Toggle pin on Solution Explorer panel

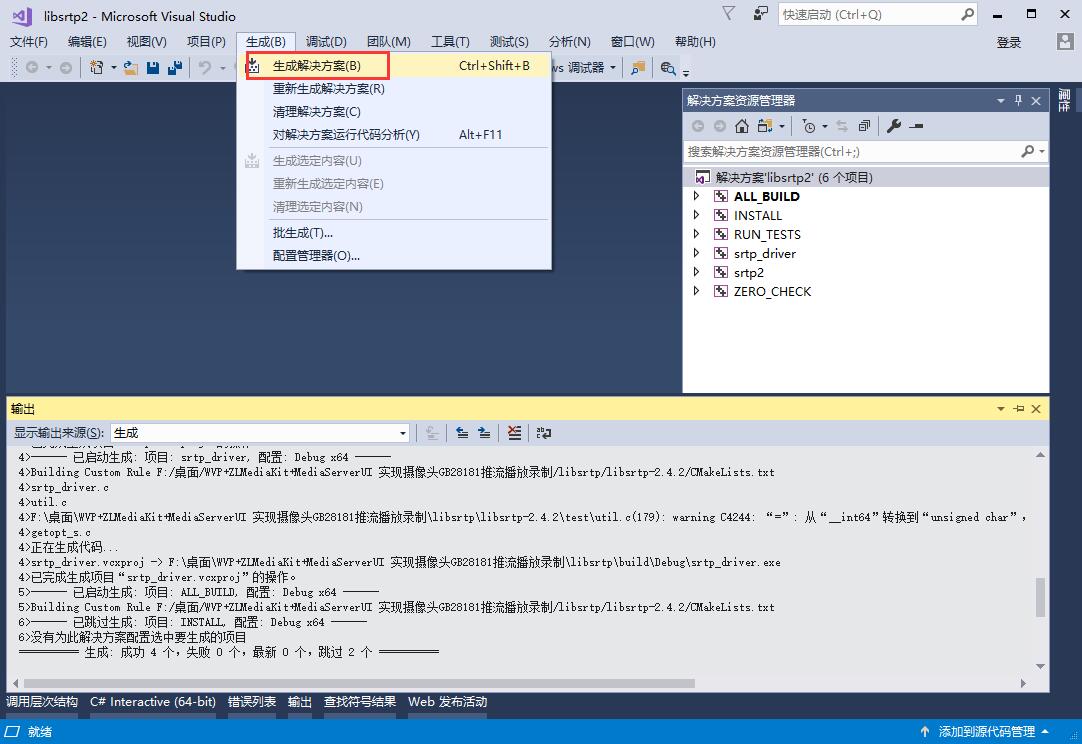click(x=1018, y=101)
